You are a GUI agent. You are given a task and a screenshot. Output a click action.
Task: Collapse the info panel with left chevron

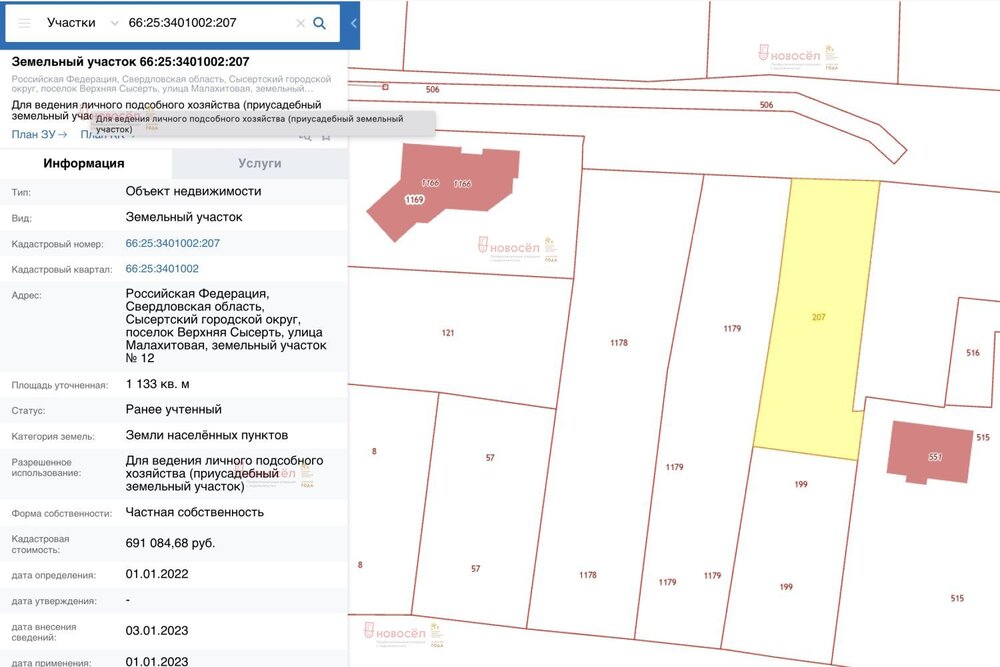click(353, 24)
